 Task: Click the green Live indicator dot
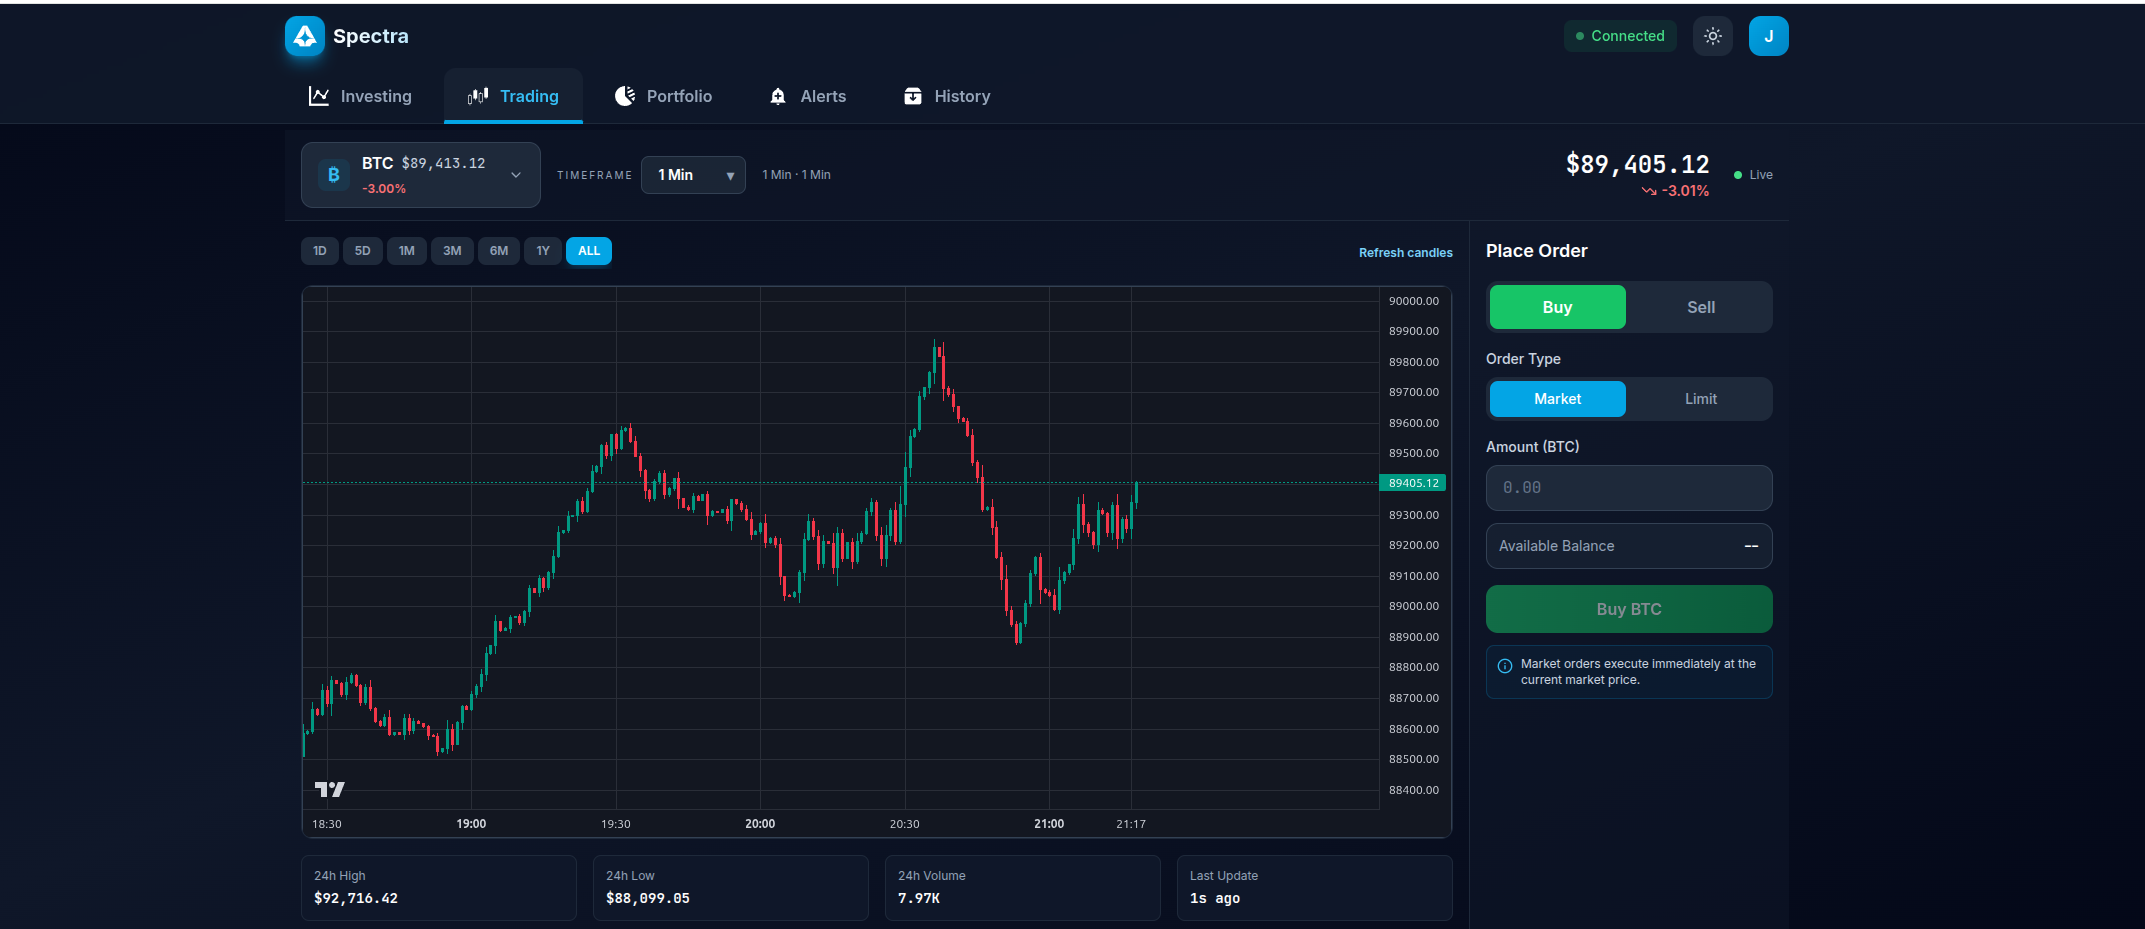1738,175
